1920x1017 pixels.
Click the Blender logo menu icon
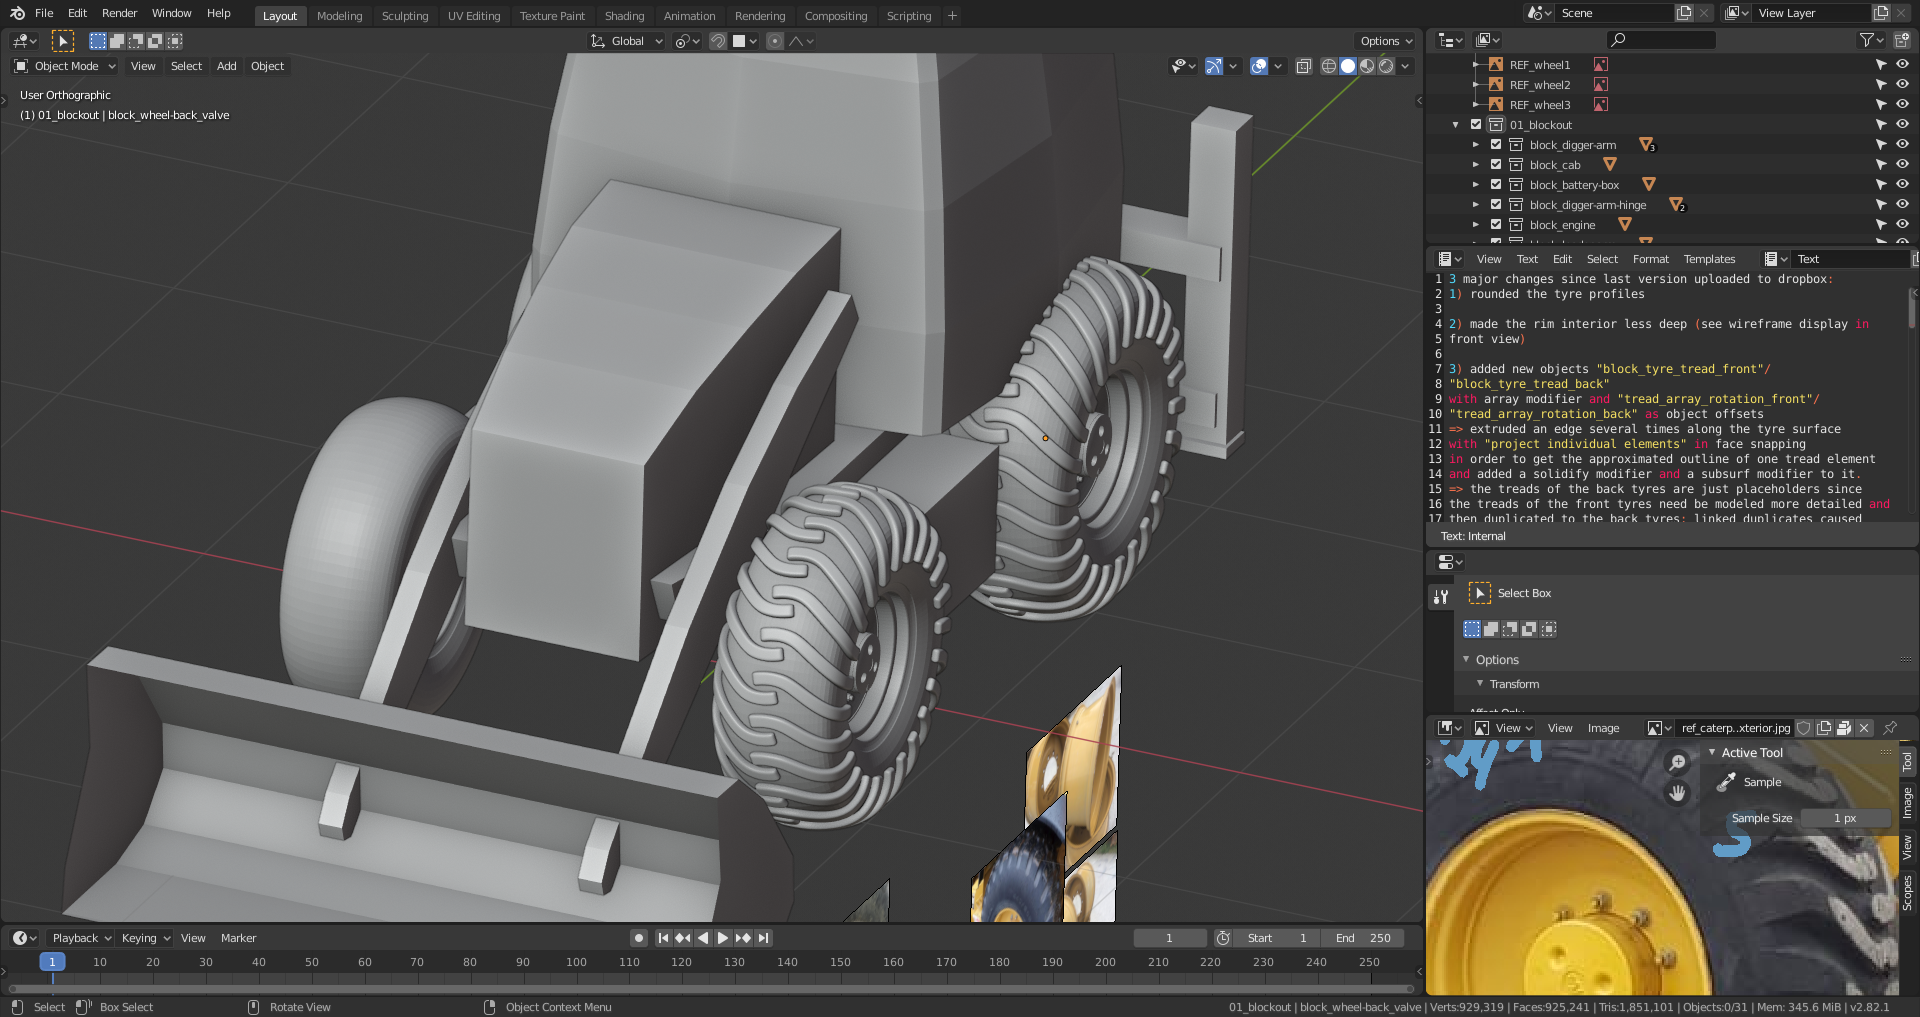17,13
